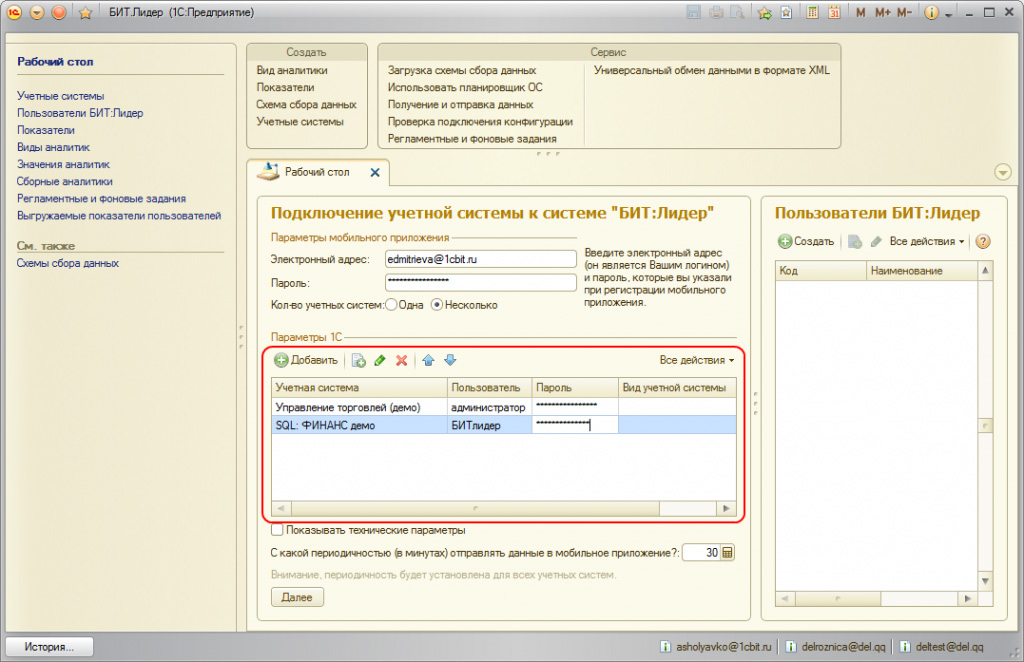Viewport: 1024px width, 662px height.
Task: Click the "Электронный адрес" input field
Action: coord(481,259)
